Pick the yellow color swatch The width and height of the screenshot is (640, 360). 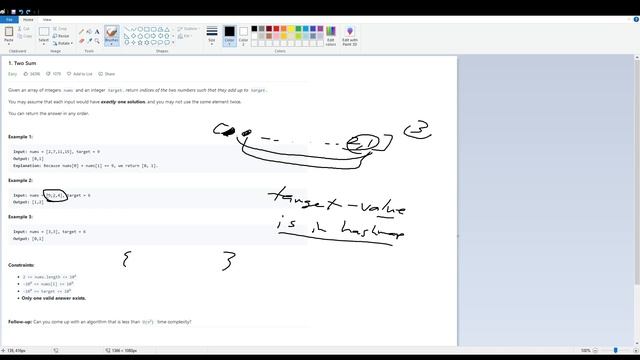pyautogui.click(x=291, y=29)
